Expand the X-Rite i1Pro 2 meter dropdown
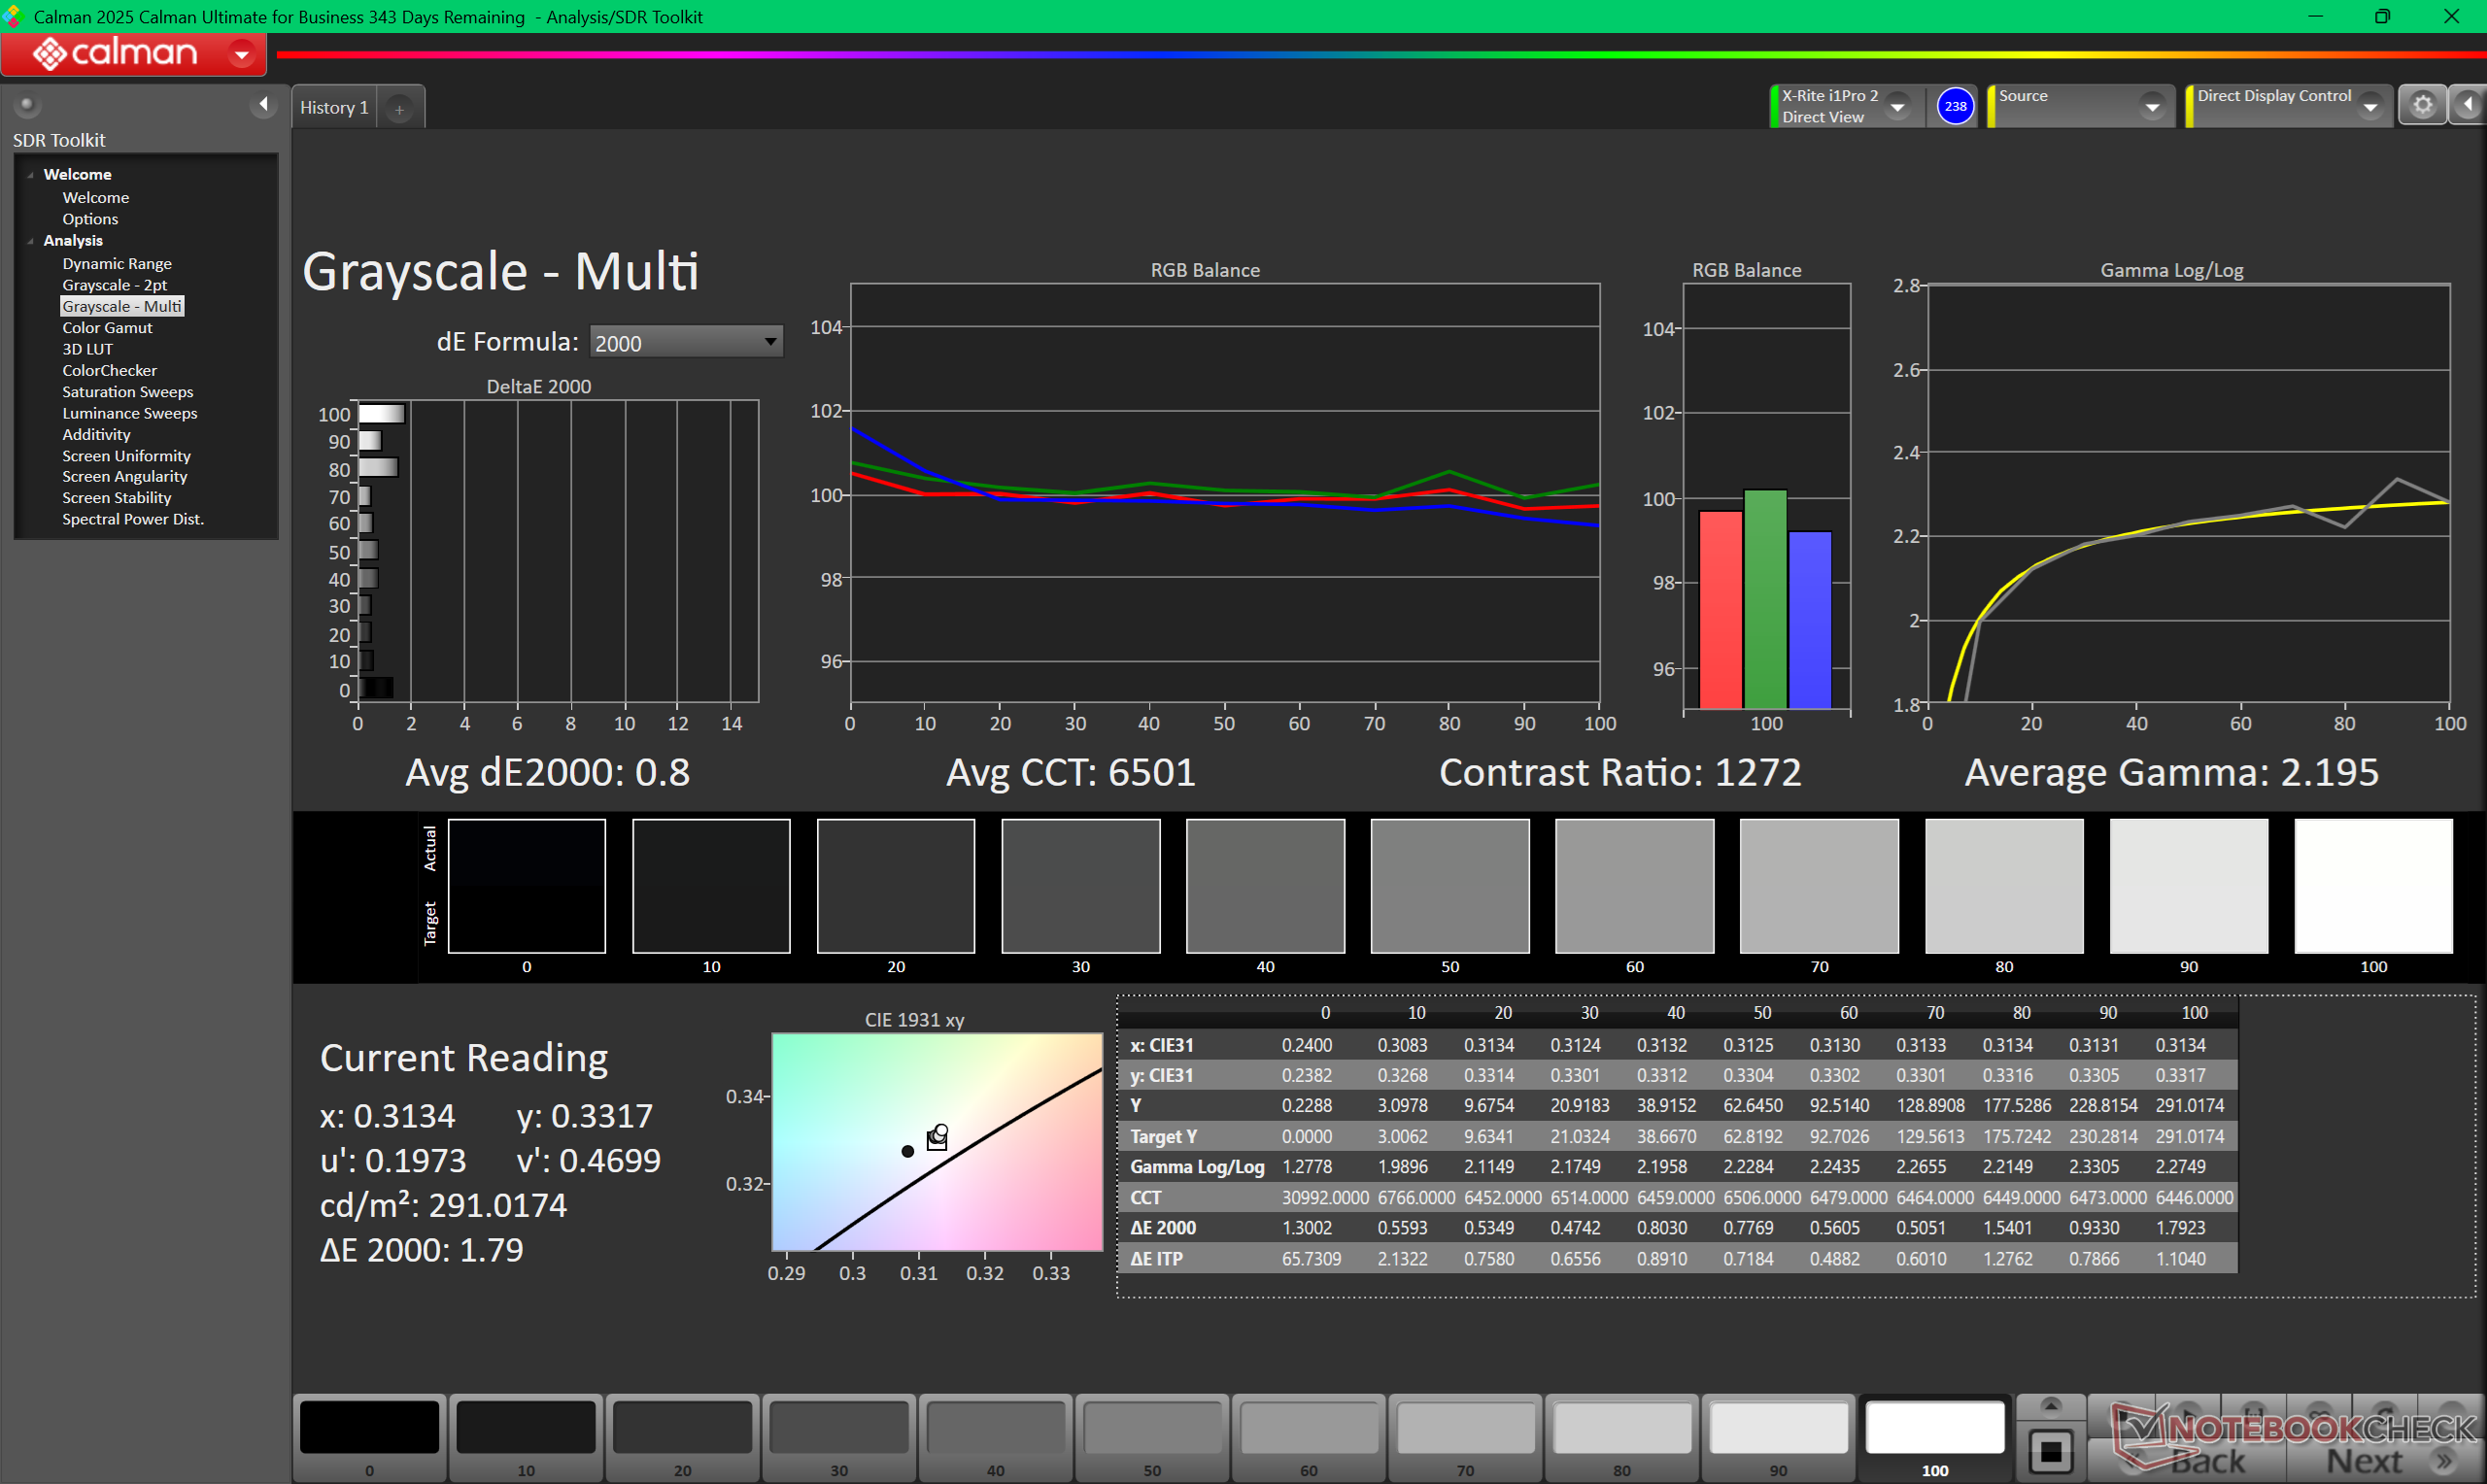Image resolution: width=2487 pixels, height=1484 pixels. tap(1897, 107)
